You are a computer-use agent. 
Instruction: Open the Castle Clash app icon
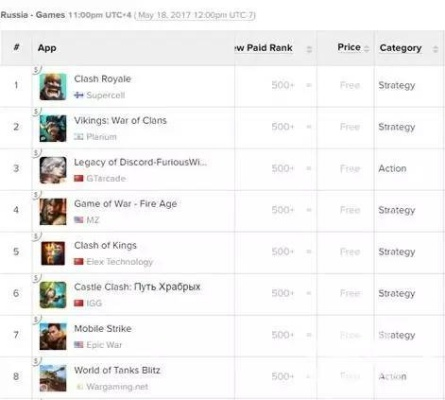pos(53,295)
